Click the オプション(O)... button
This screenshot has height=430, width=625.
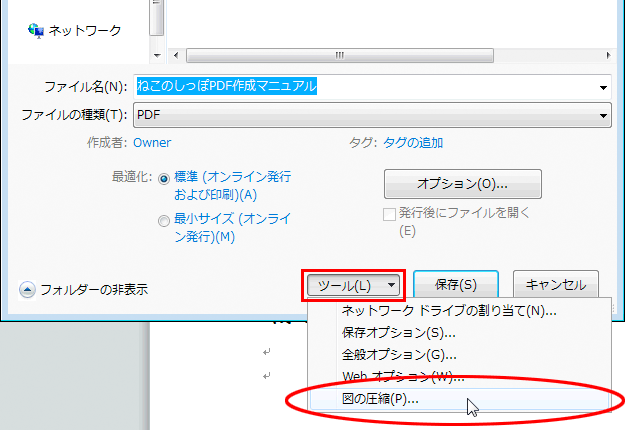pos(463,184)
